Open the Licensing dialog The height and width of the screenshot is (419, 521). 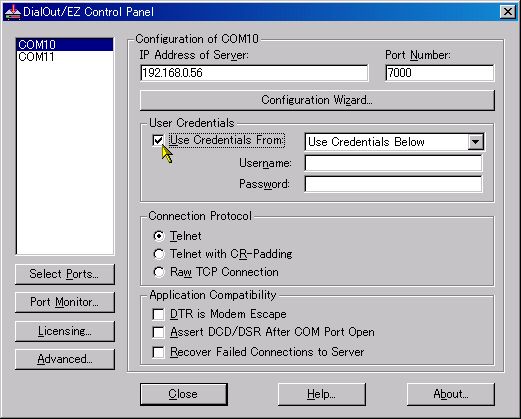[x=65, y=331]
